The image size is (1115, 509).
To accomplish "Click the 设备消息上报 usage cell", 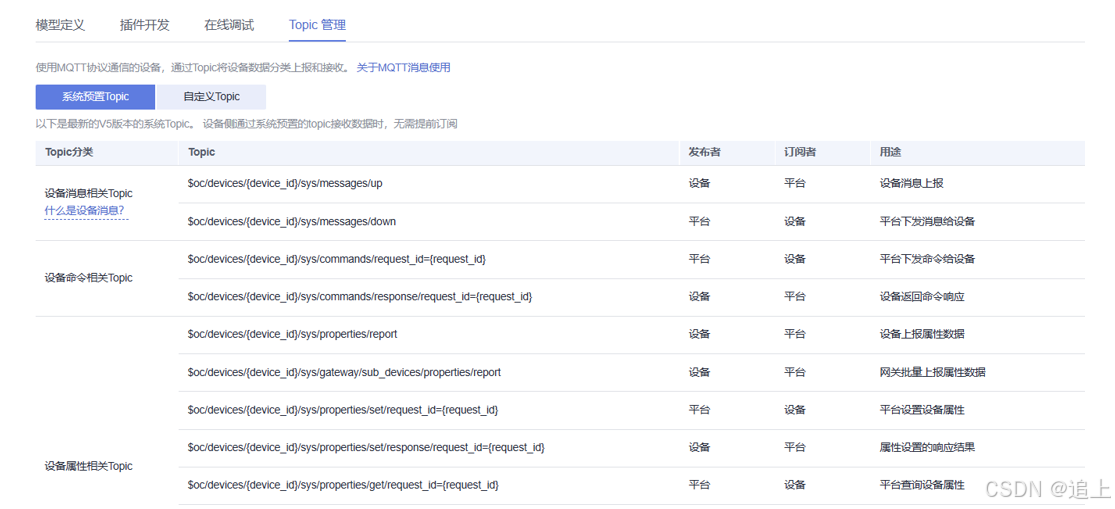I will click(912, 183).
